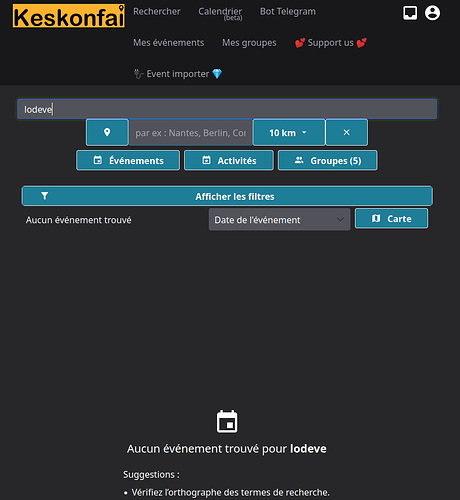
Task: Open the Rechercher menu item
Action: (x=157, y=11)
